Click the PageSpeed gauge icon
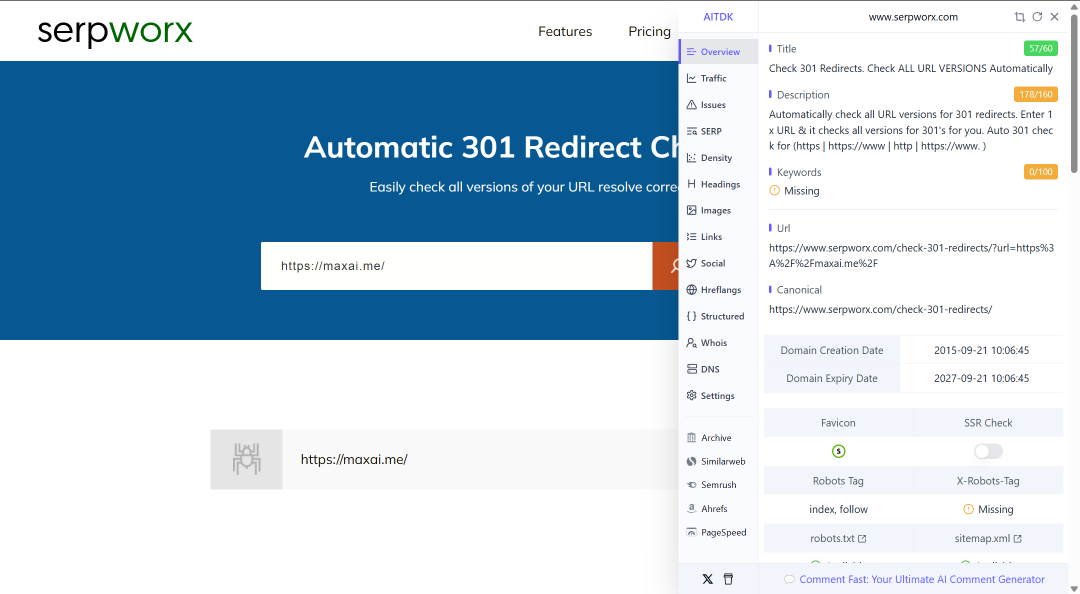Viewport: 1080px width, 594px height. [x=692, y=532]
